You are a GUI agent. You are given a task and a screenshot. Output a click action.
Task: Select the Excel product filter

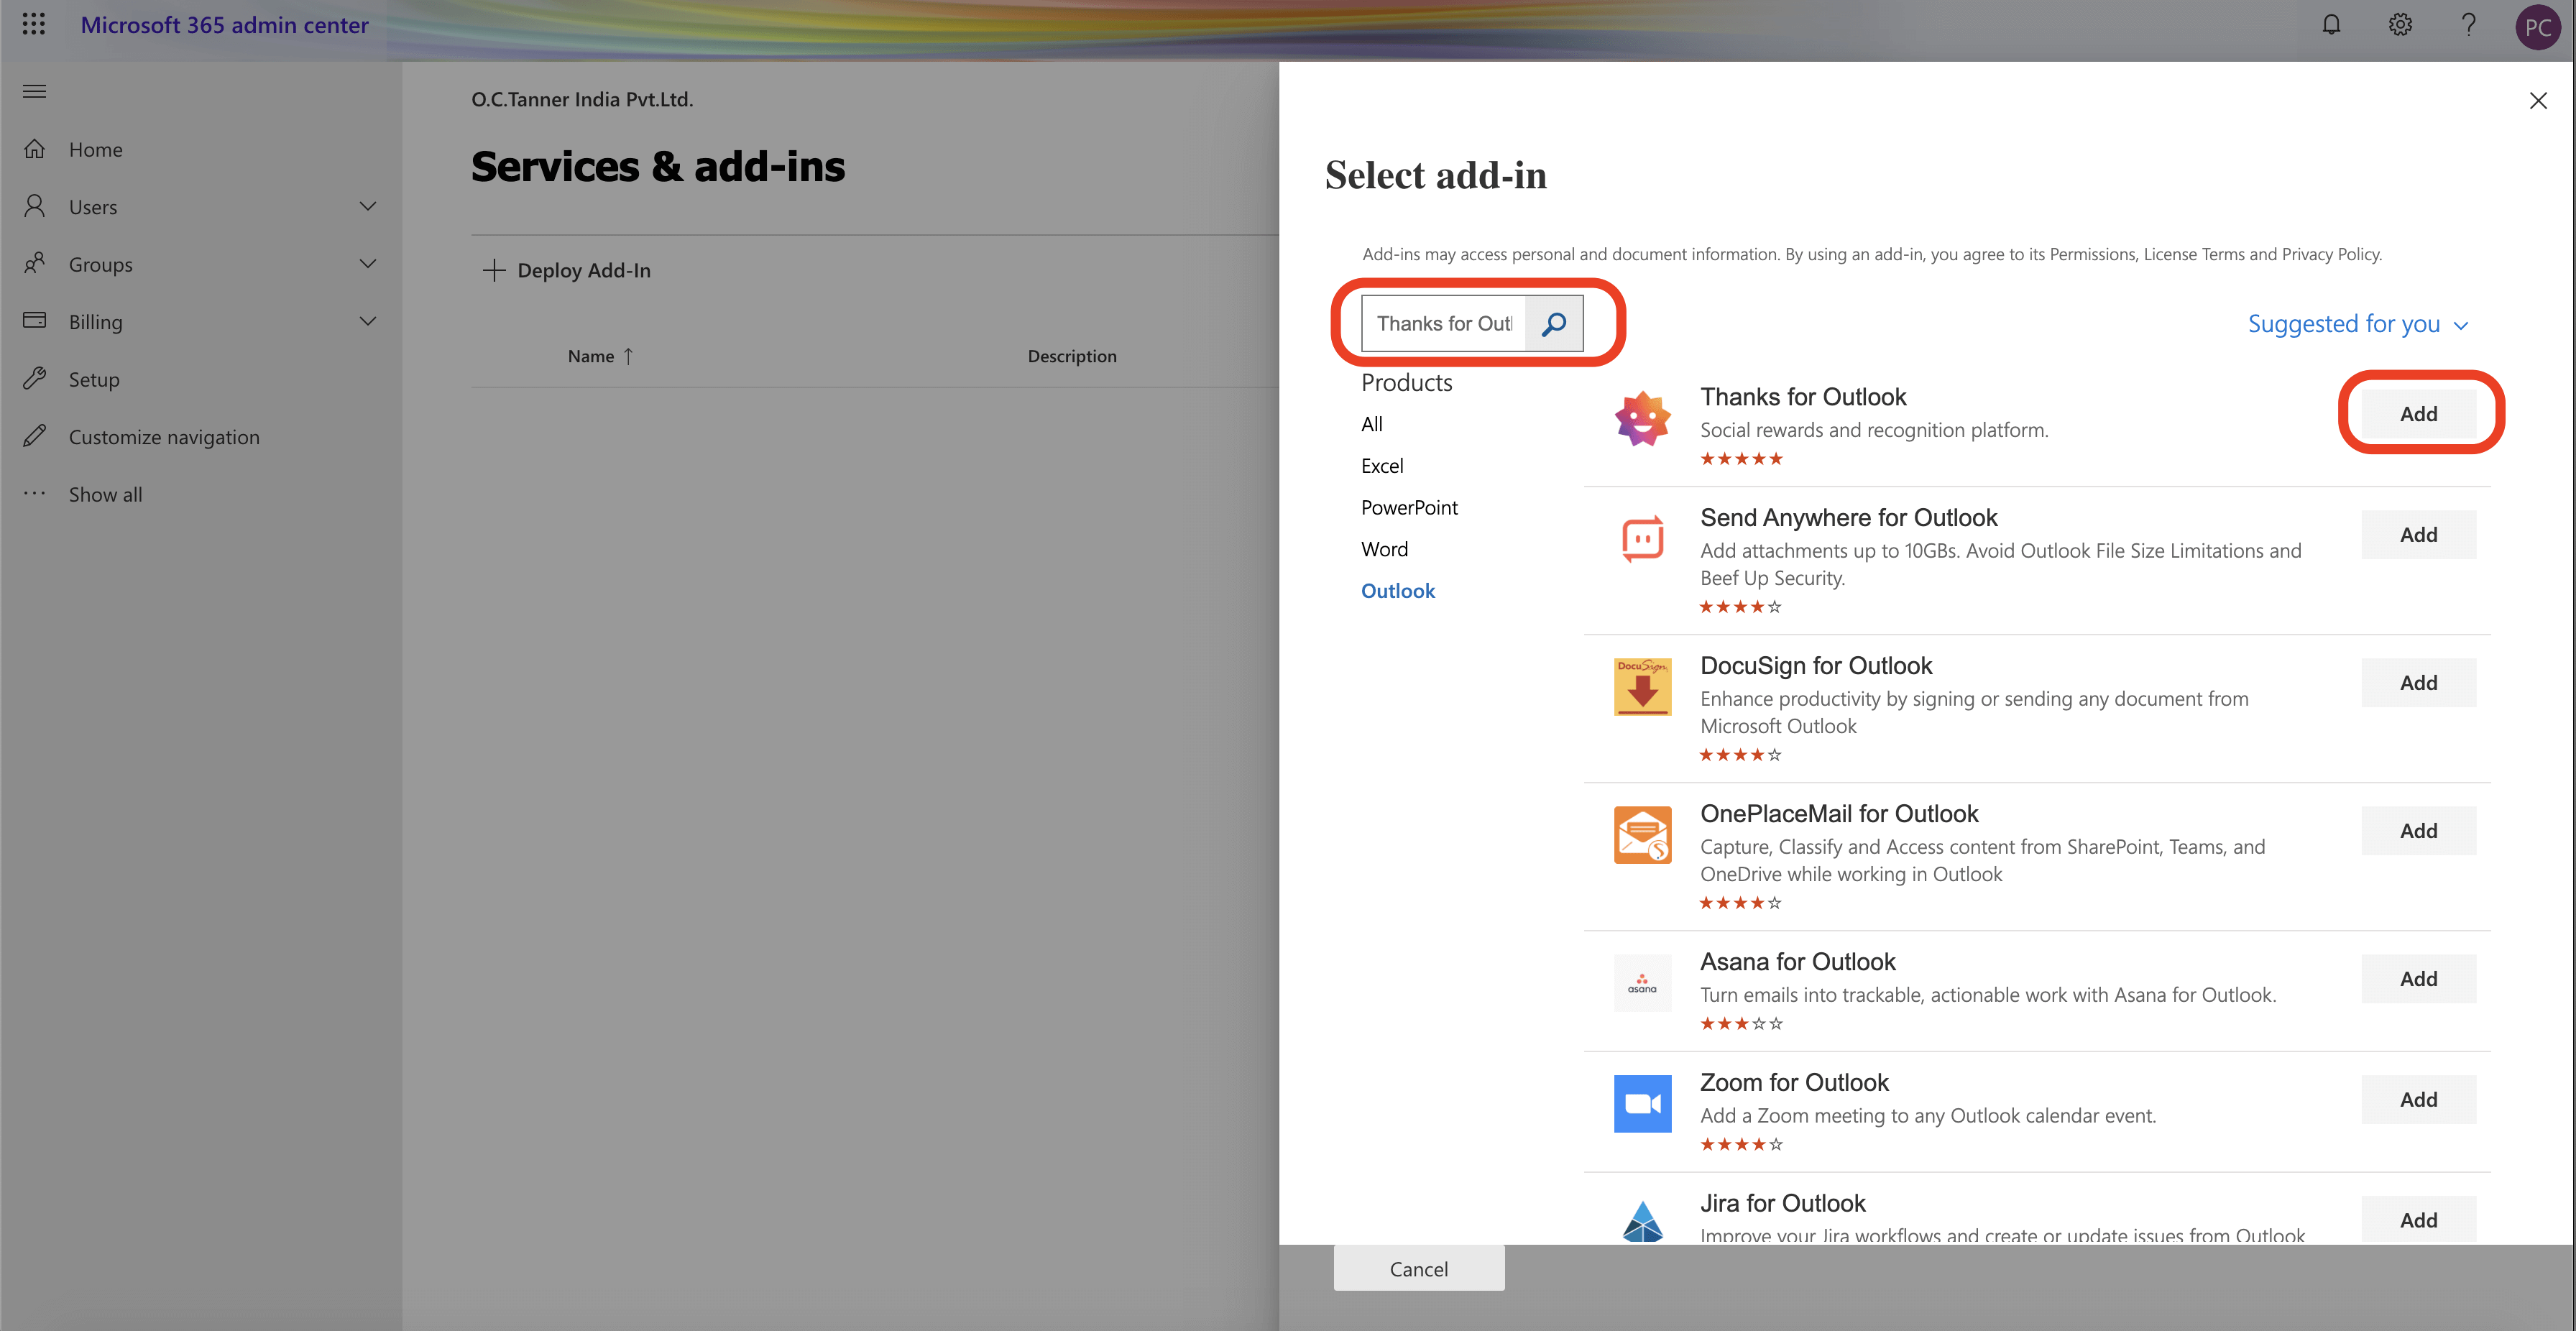tap(1382, 466)
